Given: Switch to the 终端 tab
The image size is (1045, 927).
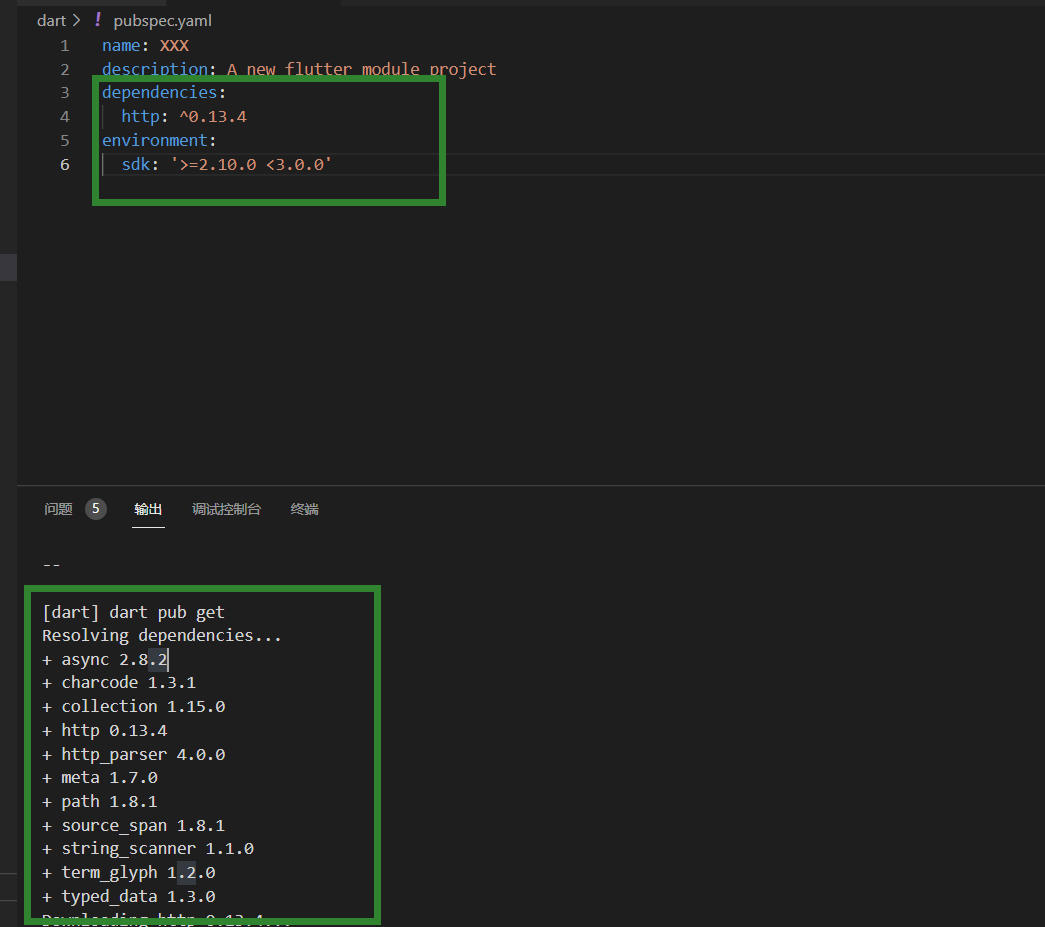Looking at the screenshot, I should point(305,509).
